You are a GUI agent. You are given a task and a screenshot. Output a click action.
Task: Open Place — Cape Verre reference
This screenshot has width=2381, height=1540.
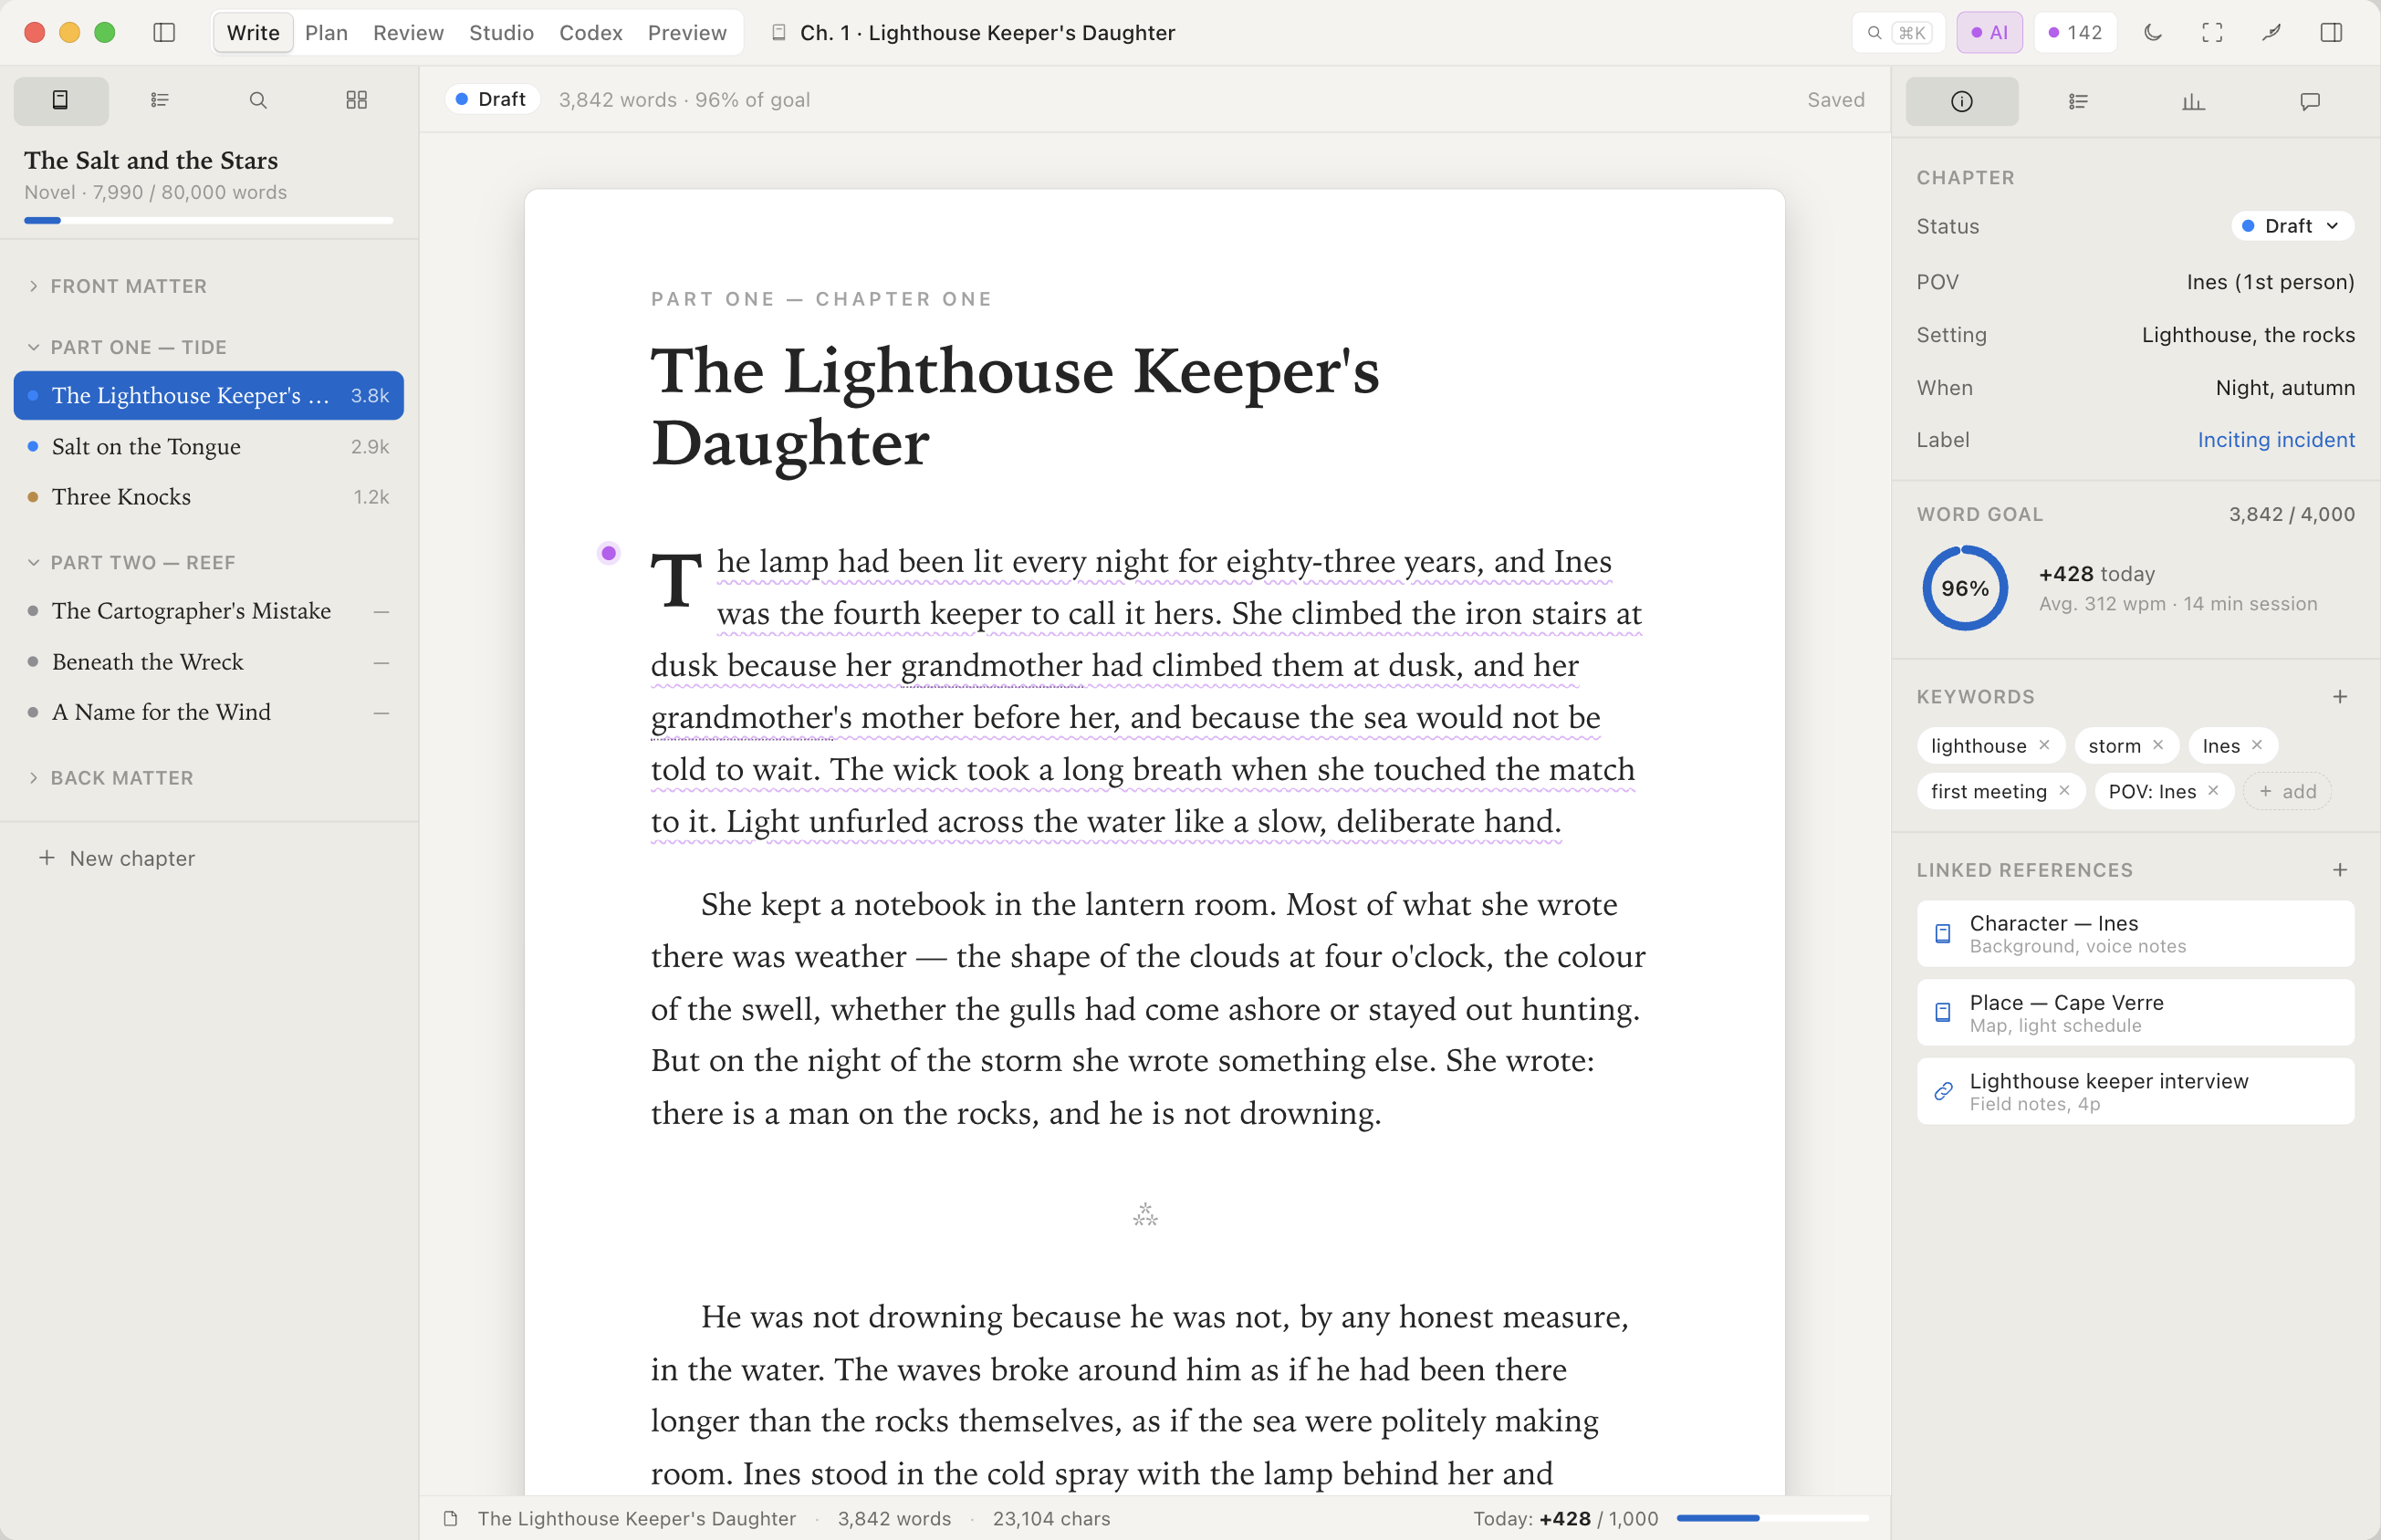tap(2135, 1012)
